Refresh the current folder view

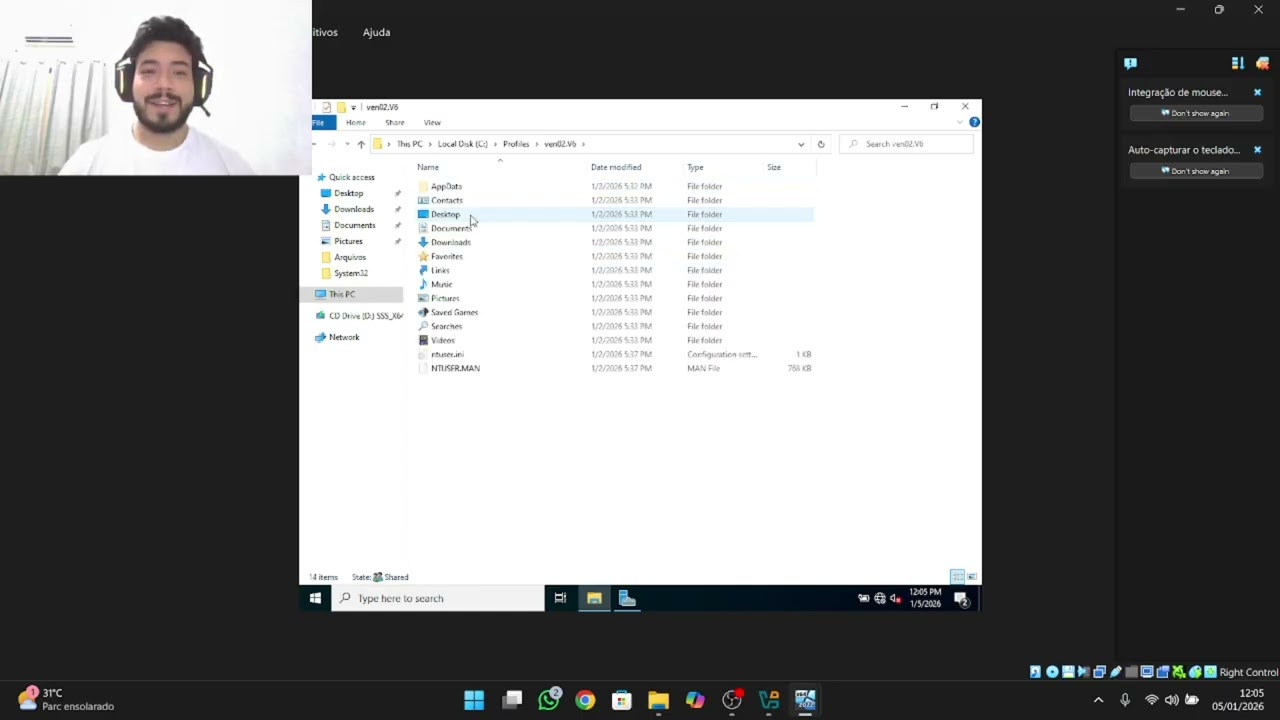pyautogui.click(x=821, y=144)
